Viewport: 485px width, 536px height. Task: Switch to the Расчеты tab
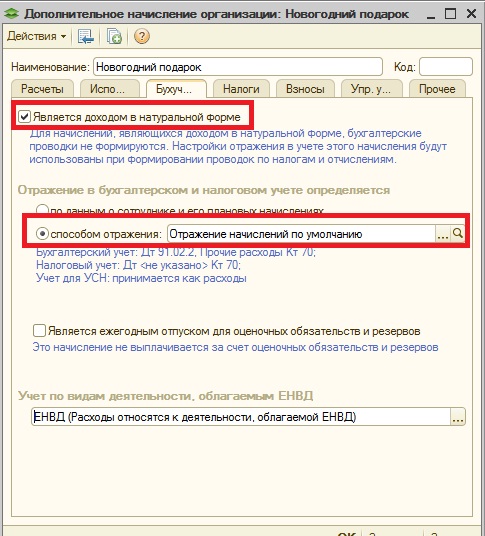click(42, 89)
